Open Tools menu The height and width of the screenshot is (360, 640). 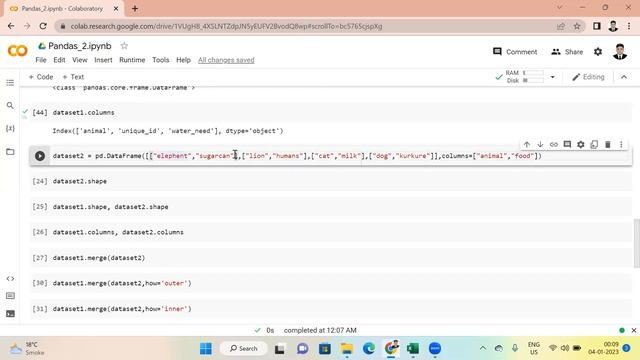pyautogui.click(x=160, y=60)
